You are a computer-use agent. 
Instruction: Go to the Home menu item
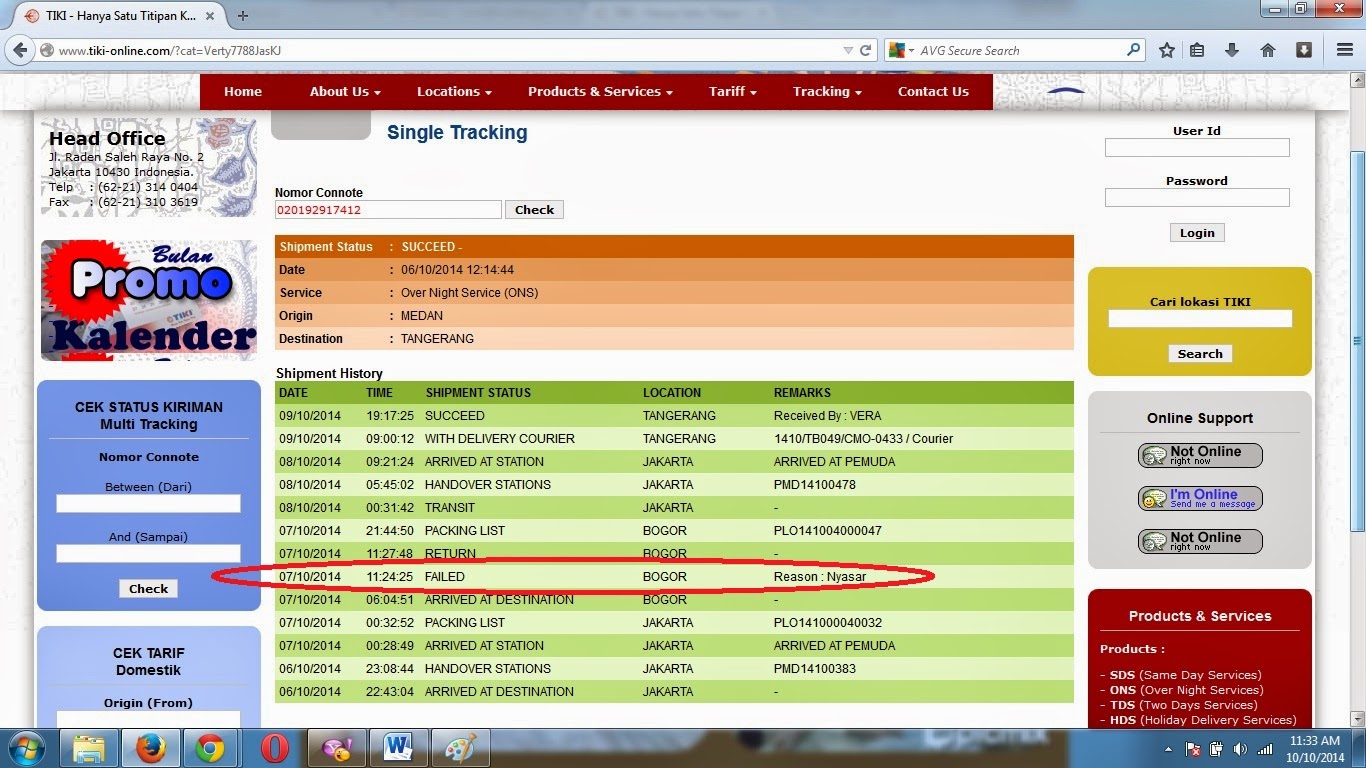(243, 91)
